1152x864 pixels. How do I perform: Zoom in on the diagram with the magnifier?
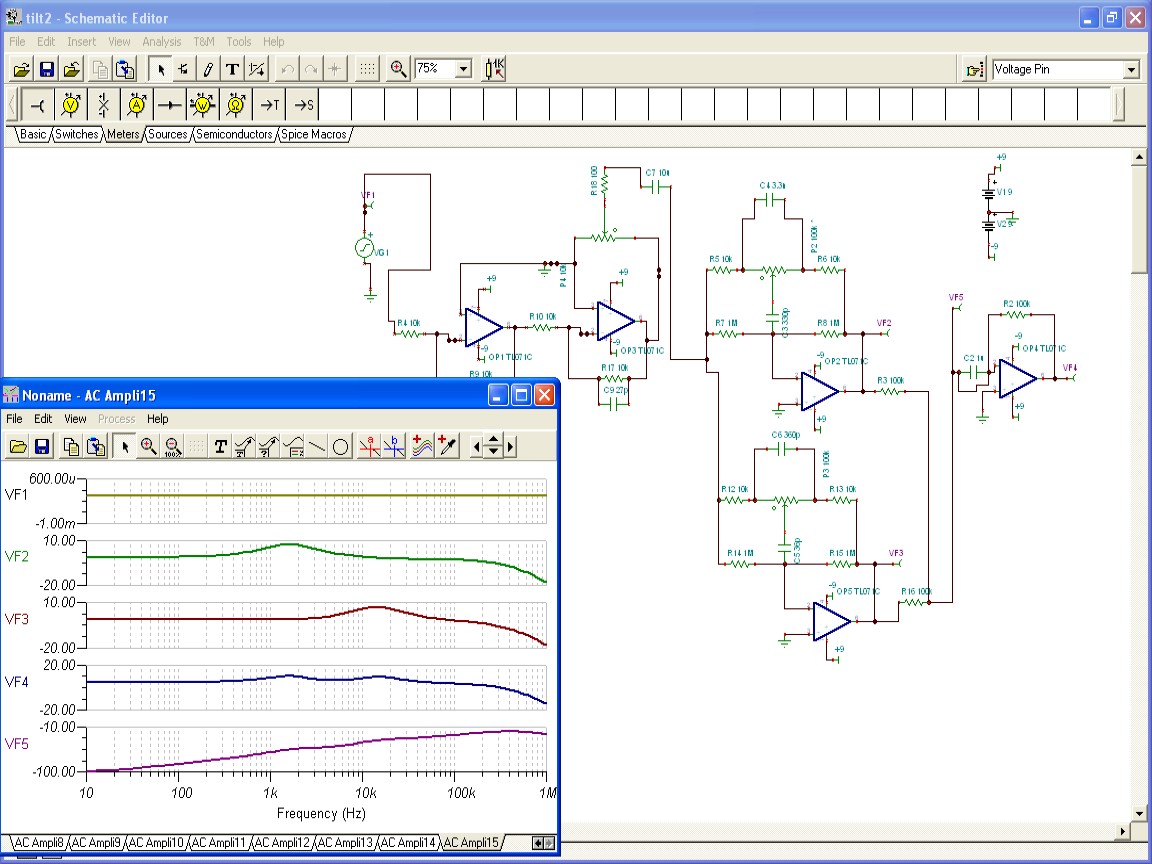pyautogui.click(x=148, y=447)
